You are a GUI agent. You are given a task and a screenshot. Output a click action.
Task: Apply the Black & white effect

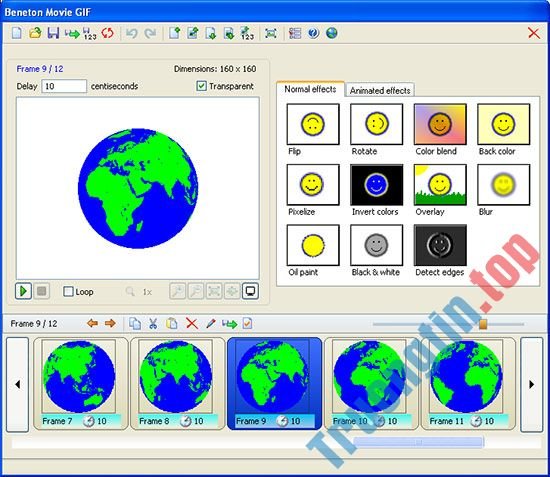(376, 245)
